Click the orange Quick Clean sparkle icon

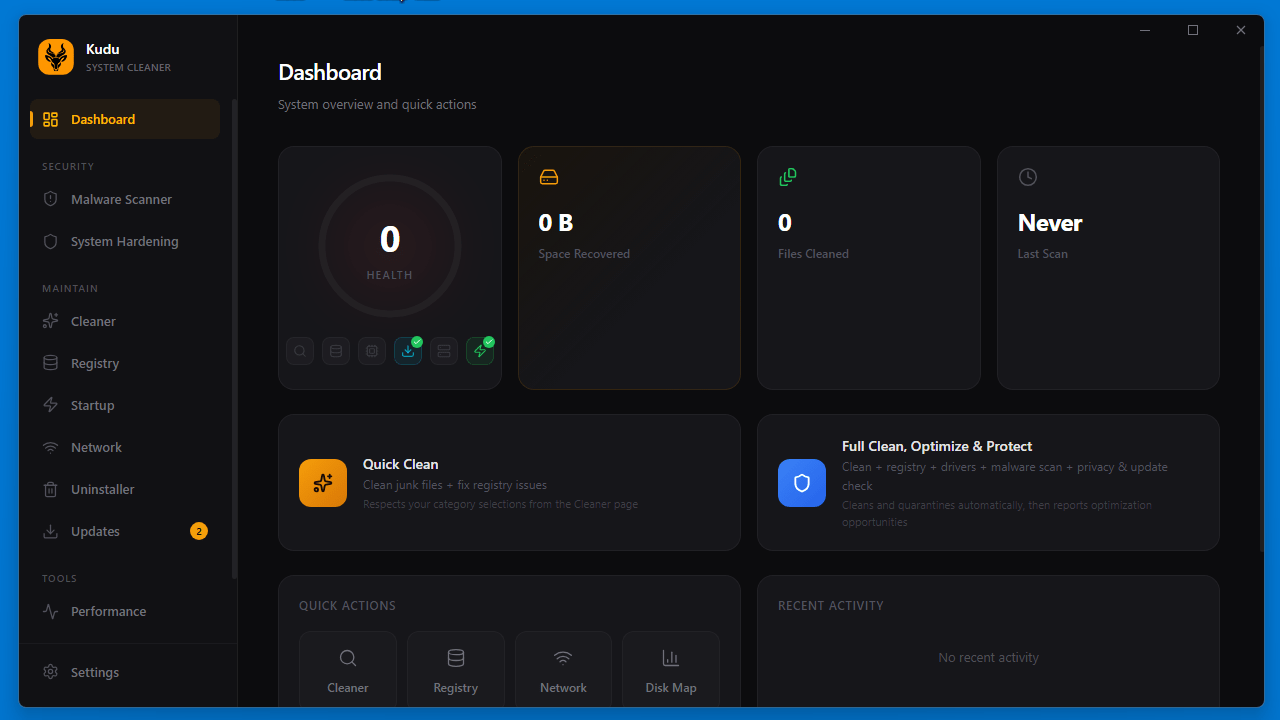[323, 483]
